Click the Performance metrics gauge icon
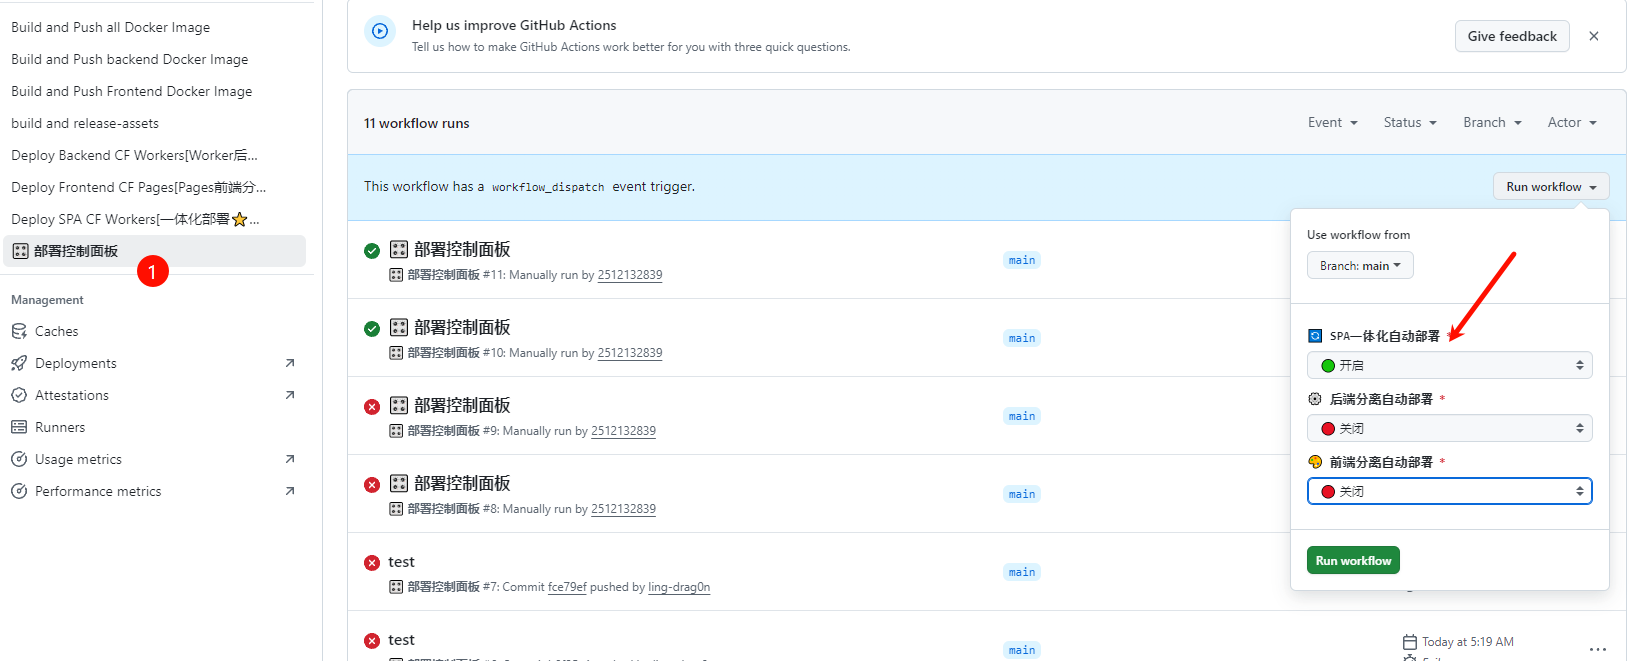 19,491
